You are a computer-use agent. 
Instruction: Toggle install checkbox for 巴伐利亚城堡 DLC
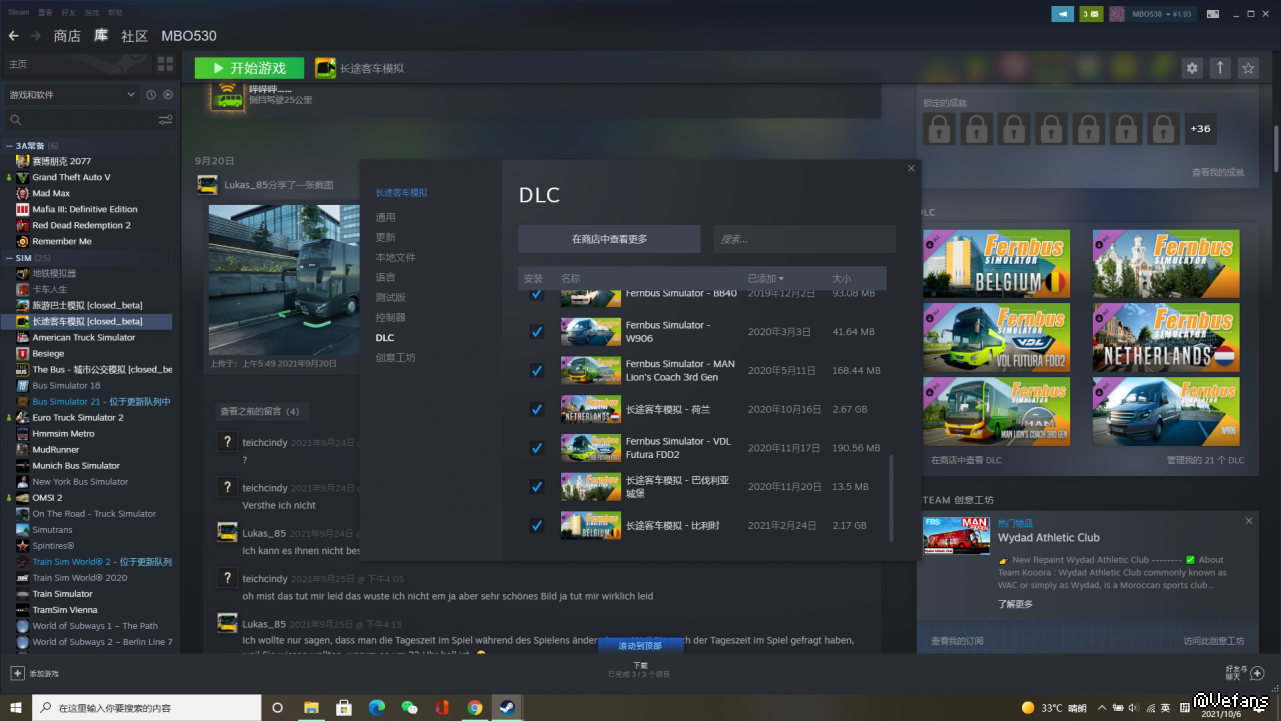click(537, 487)
